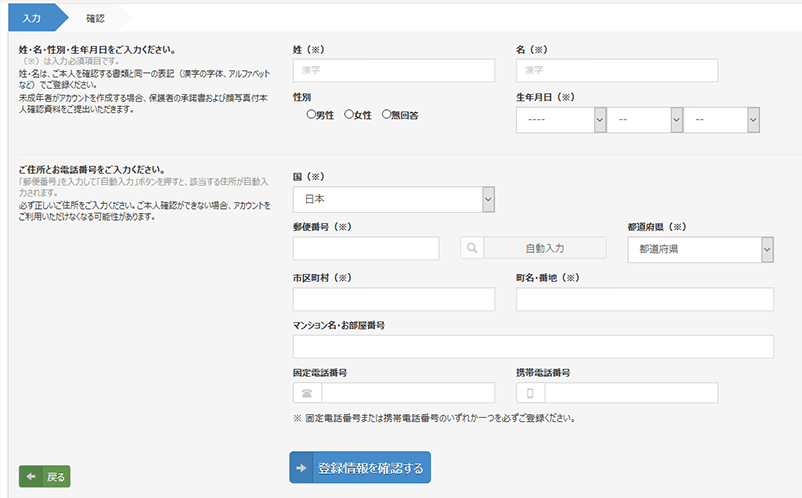Select the 男性 radio button
Viewport: 802px width, 498px height.
pos(312,115)
